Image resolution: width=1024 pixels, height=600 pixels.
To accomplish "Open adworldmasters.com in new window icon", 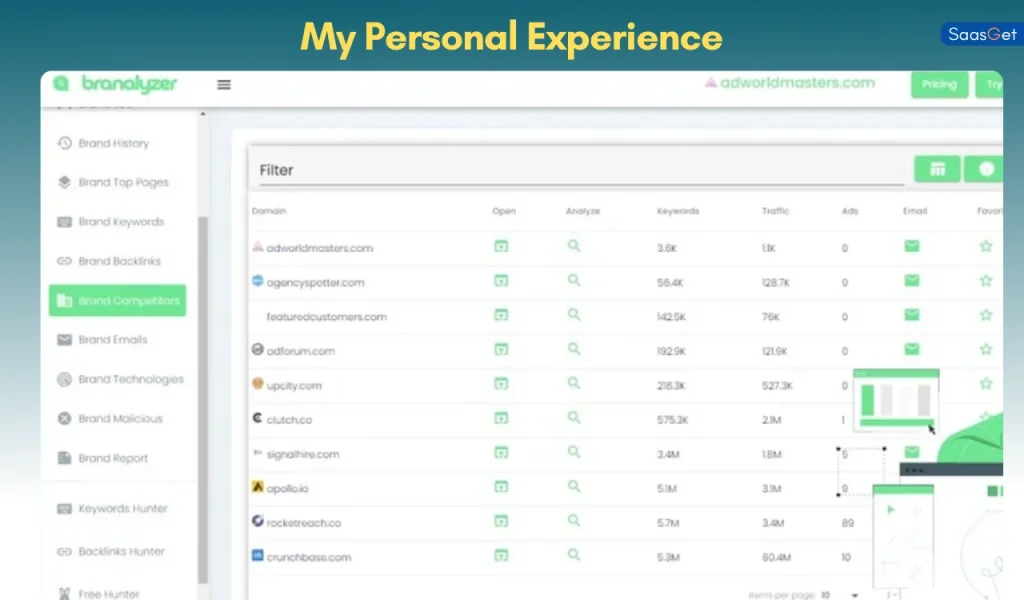I will point(501,246).
